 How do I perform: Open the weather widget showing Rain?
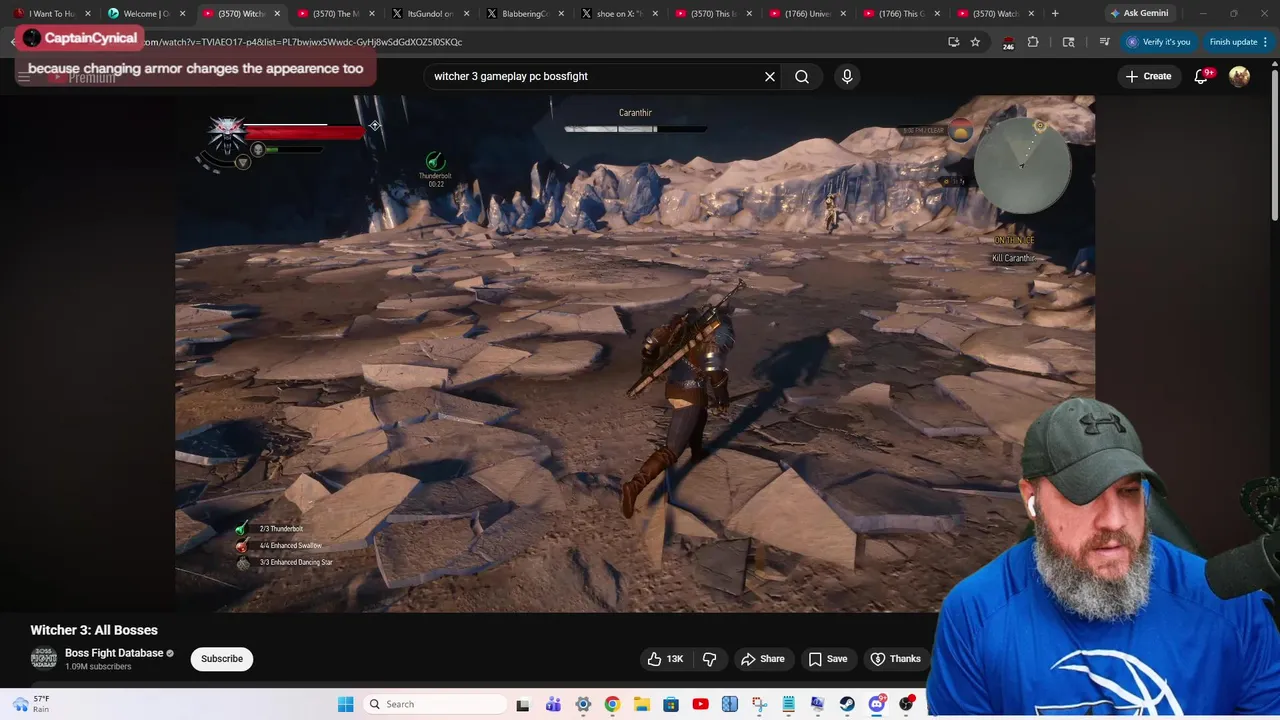32,704
